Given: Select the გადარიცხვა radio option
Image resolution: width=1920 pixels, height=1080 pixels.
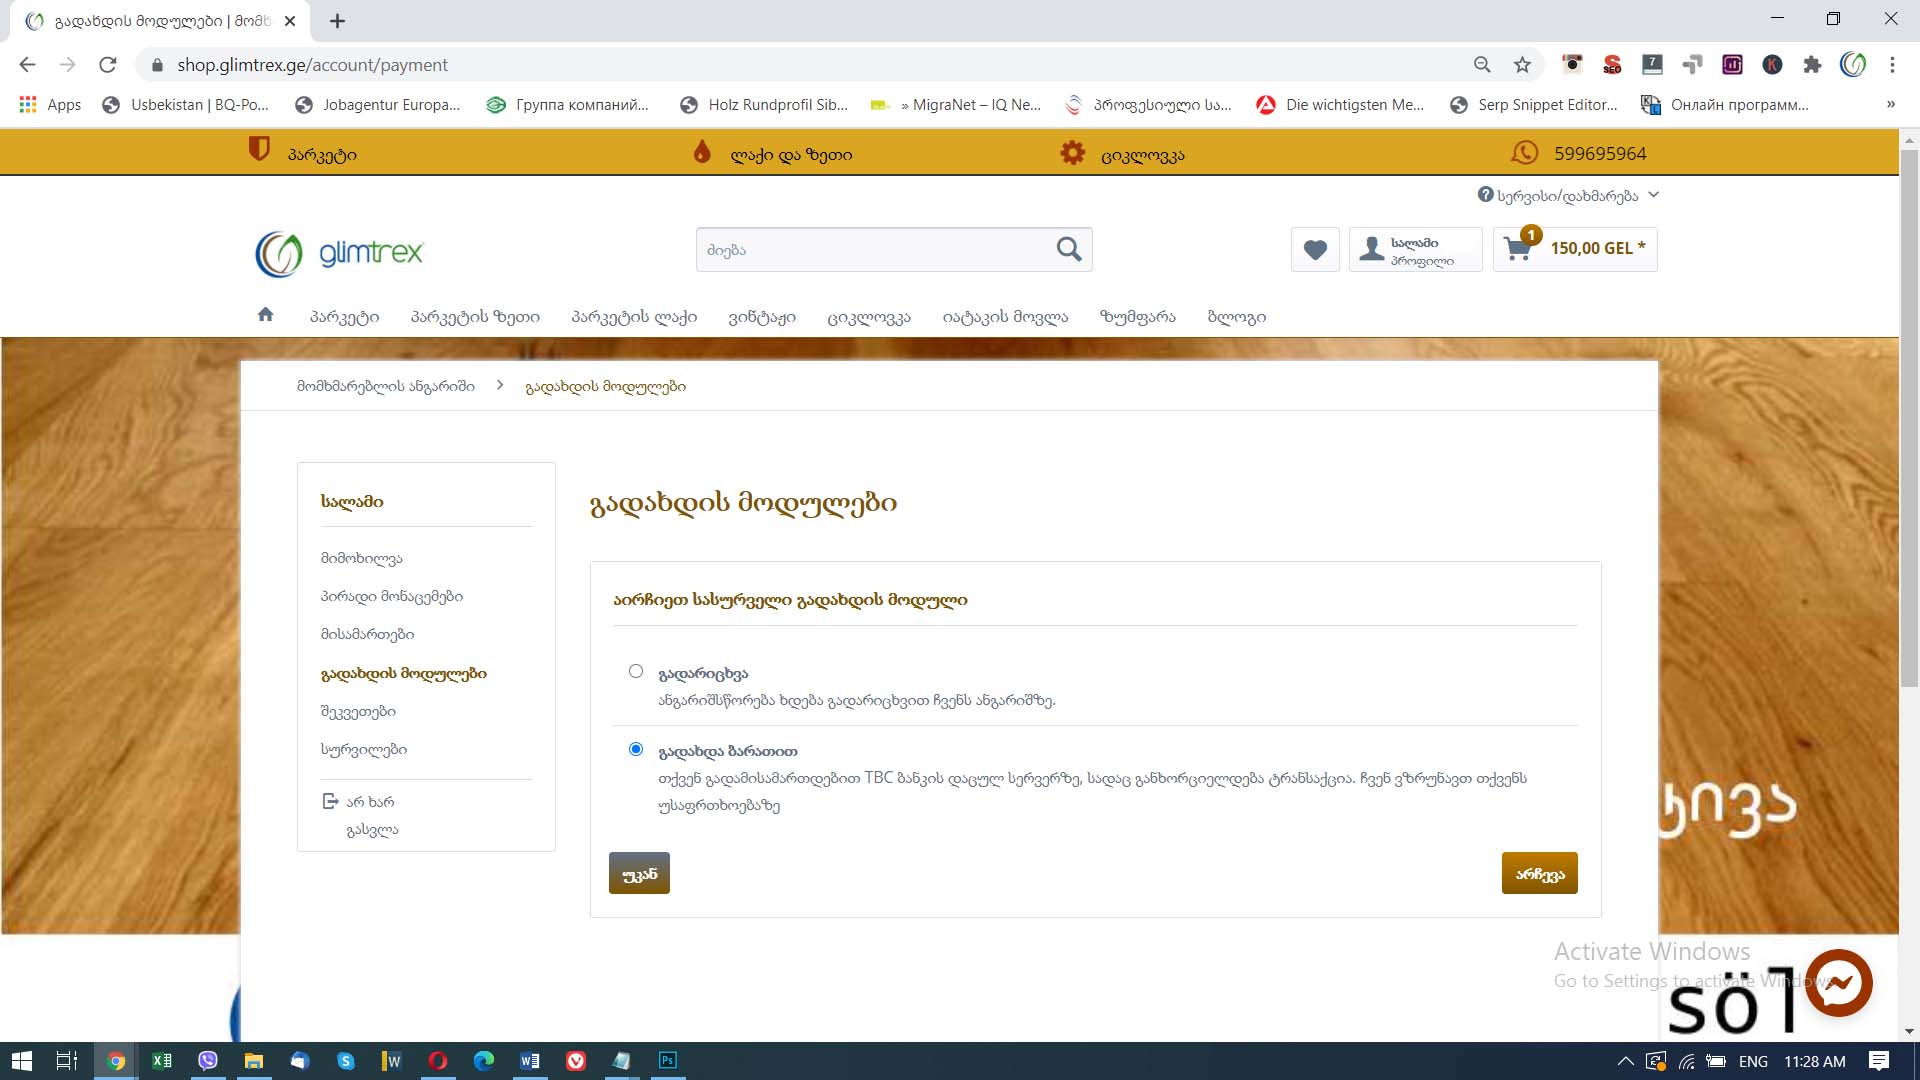Looking at the screenshot, I should (636, 671).
